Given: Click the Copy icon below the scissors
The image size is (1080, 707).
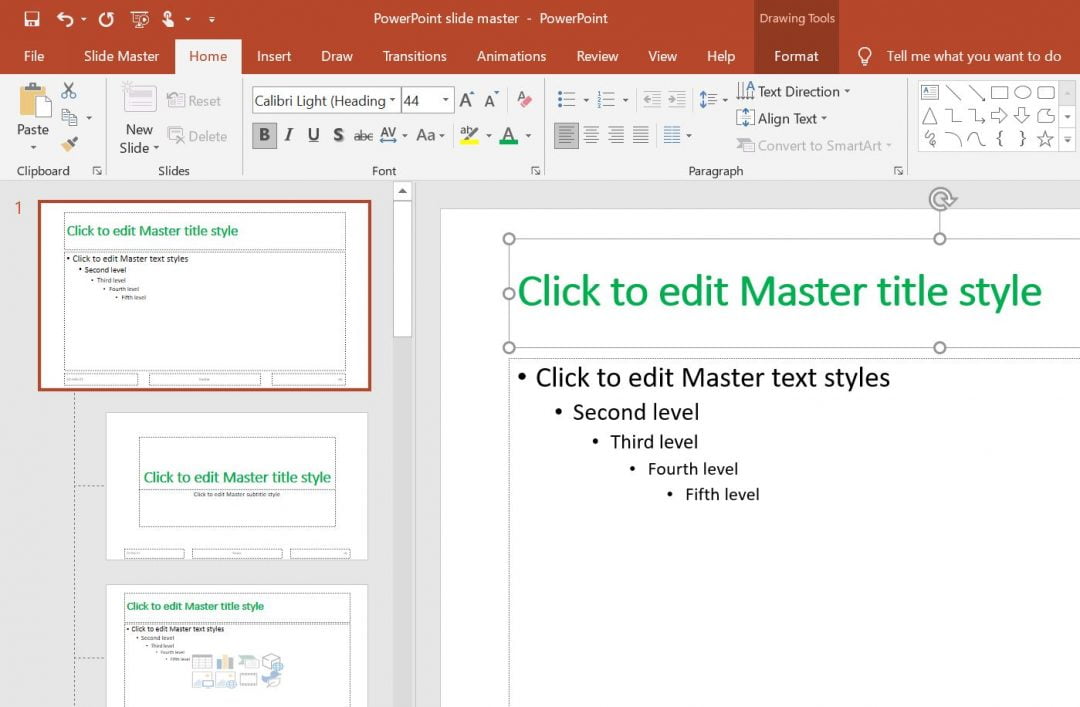Looking at the screenshot, I should pyautogui.click(x=70, y=118).
